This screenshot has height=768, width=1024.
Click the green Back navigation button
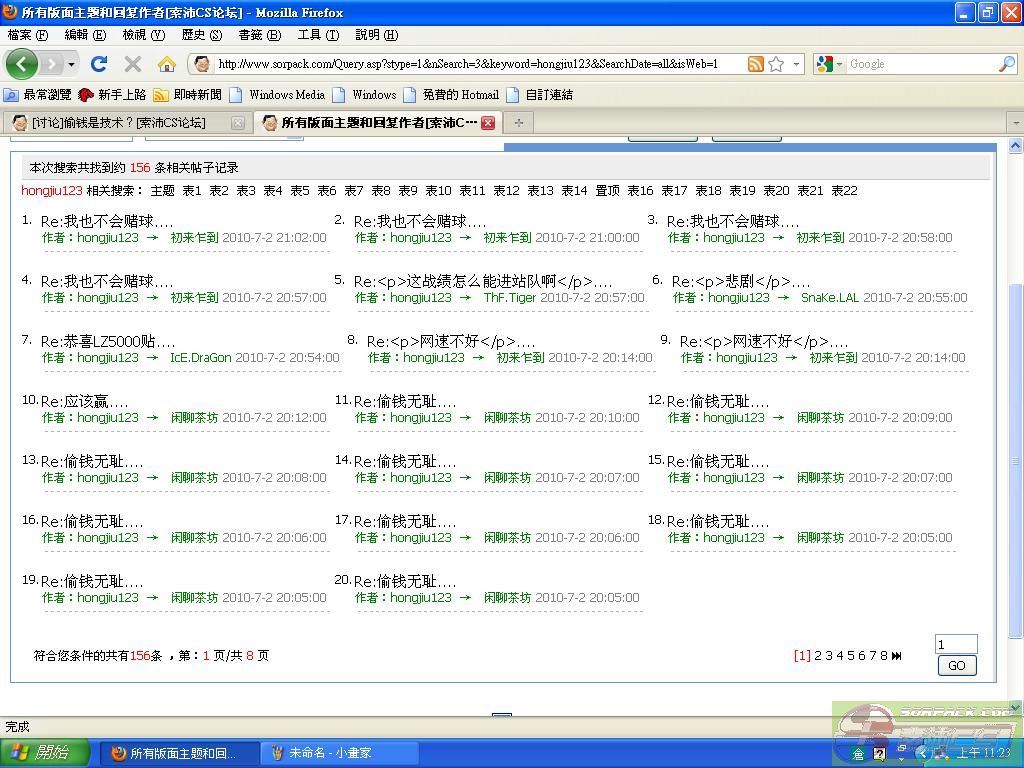pyautogui.click(x=22, y=64)
